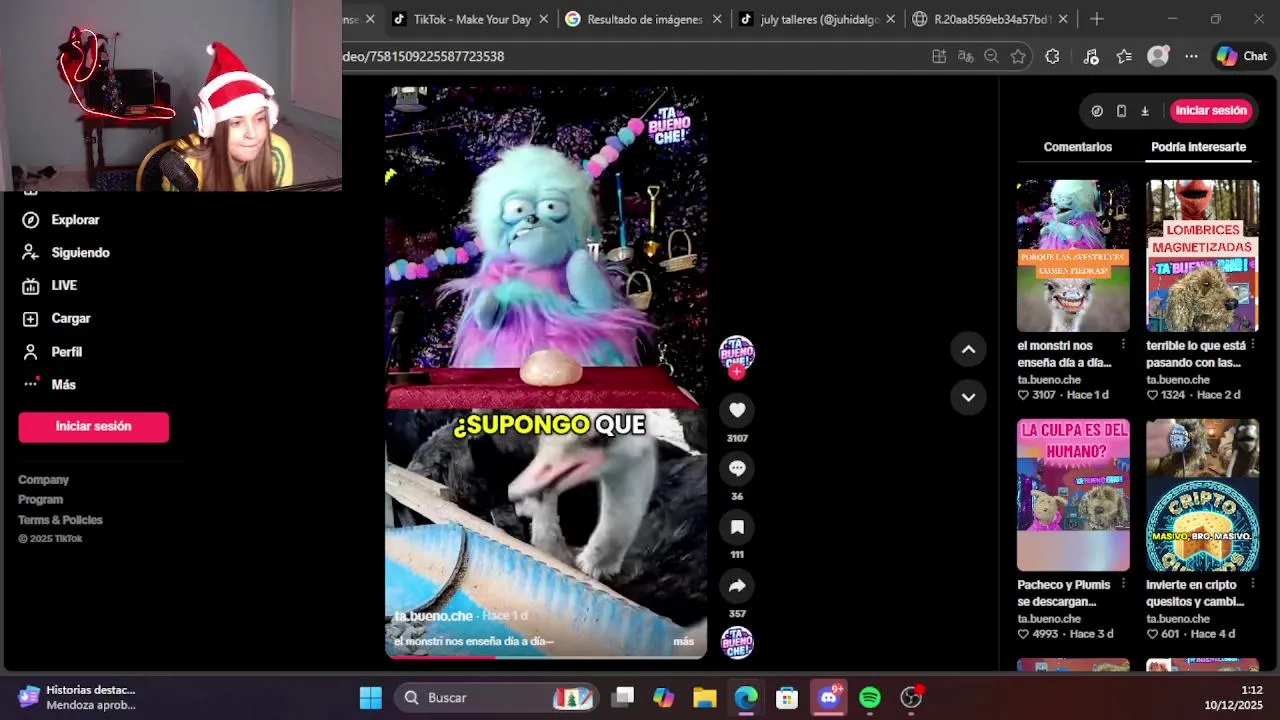Open 'LA CULPA ES DEL HUMANO?' thumbnail
Viewport: 1280px width, 720px height.
1073,495
